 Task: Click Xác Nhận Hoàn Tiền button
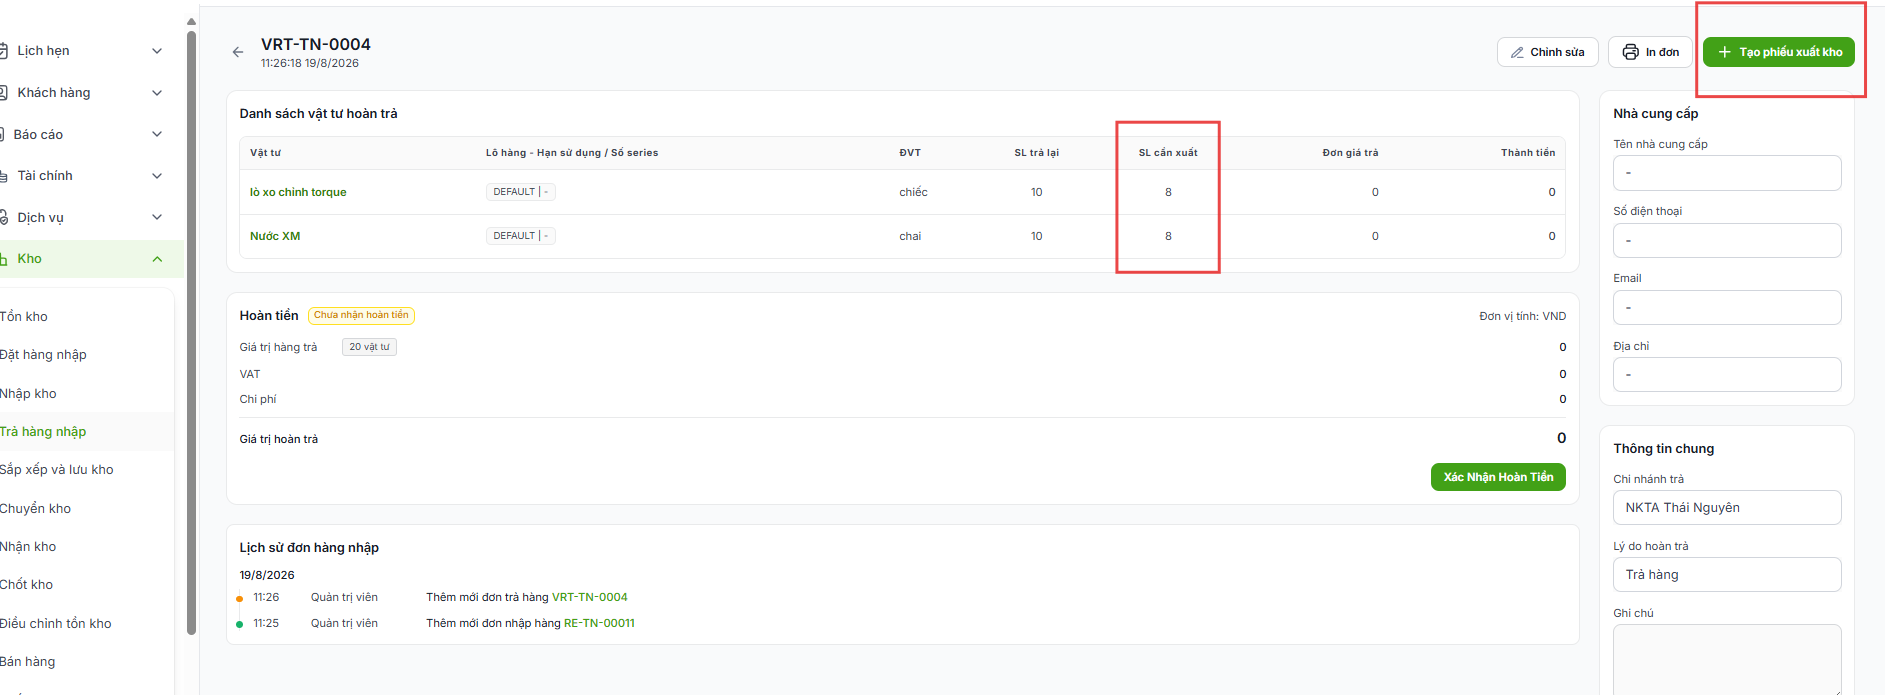[1498, 477]
